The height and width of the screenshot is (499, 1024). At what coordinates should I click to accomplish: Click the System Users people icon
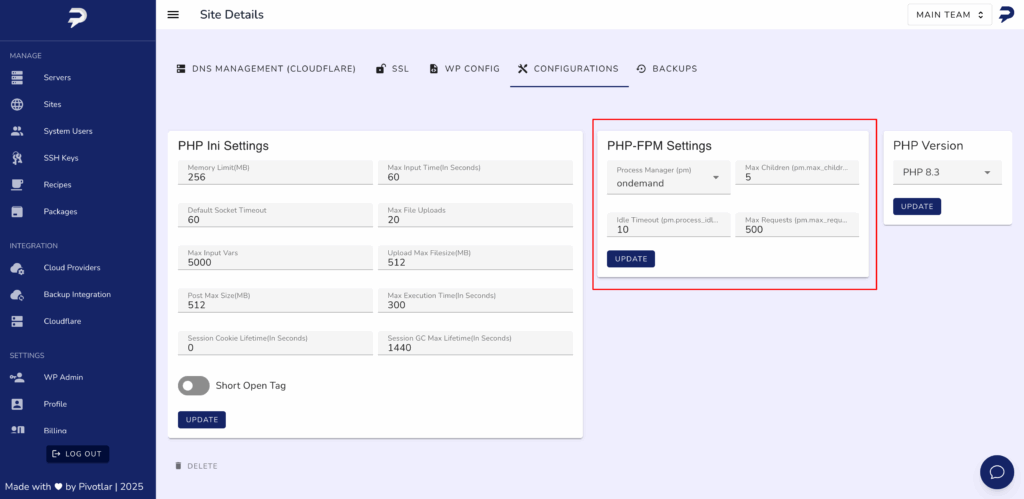pyautogui.click(x=17, y=131)
